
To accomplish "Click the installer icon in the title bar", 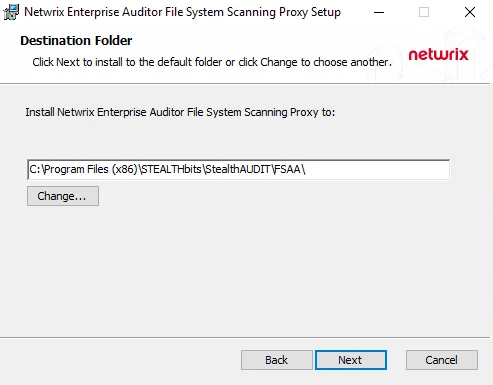I will 11,12.
